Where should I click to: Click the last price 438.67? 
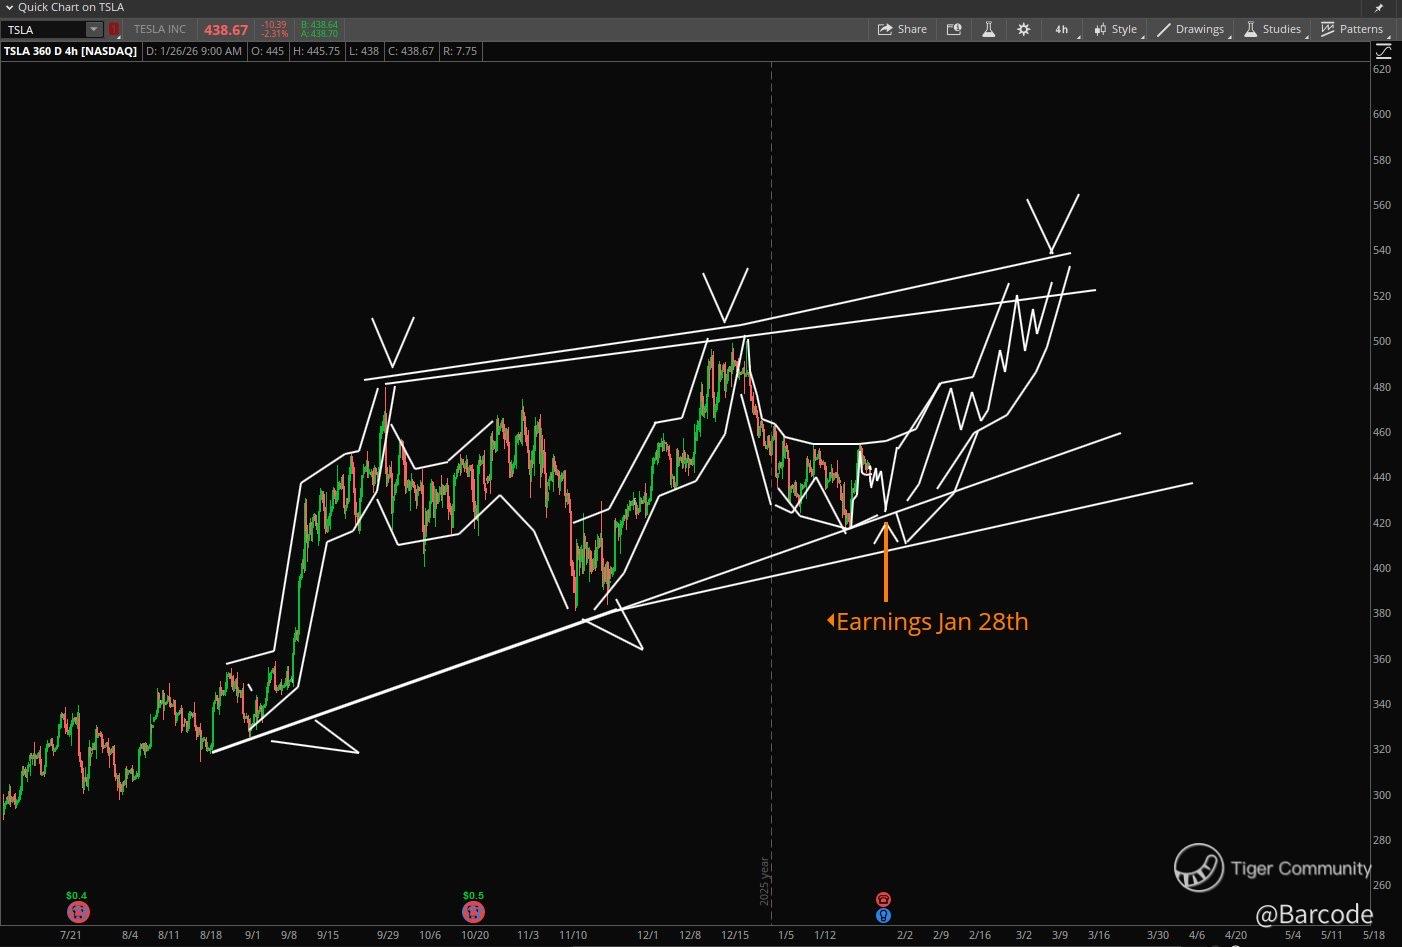click(x=226, y=30)
